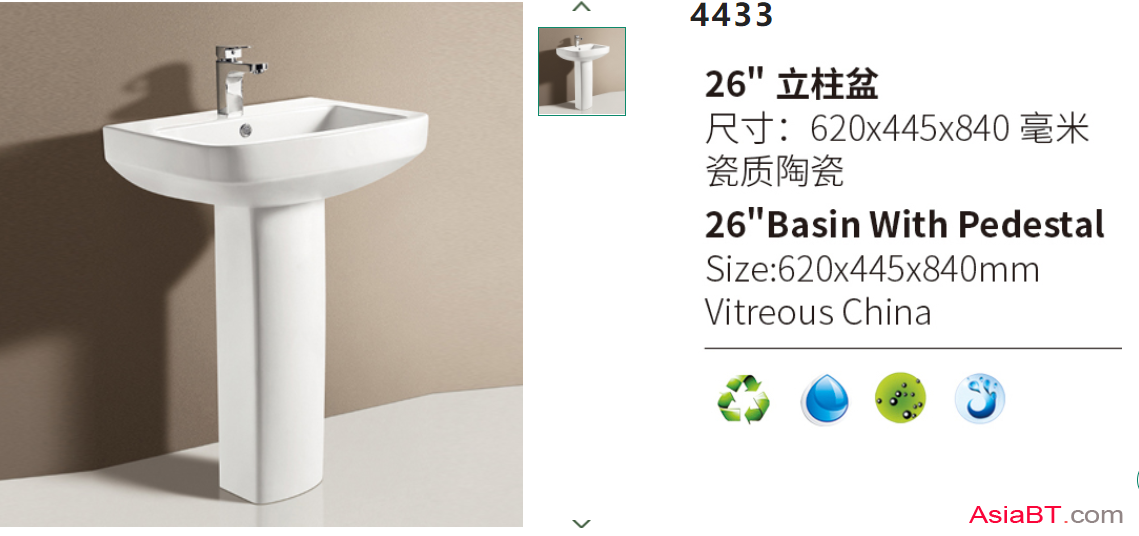
Task: Click the down chevron below thumbnails
Action: [582, 523]
